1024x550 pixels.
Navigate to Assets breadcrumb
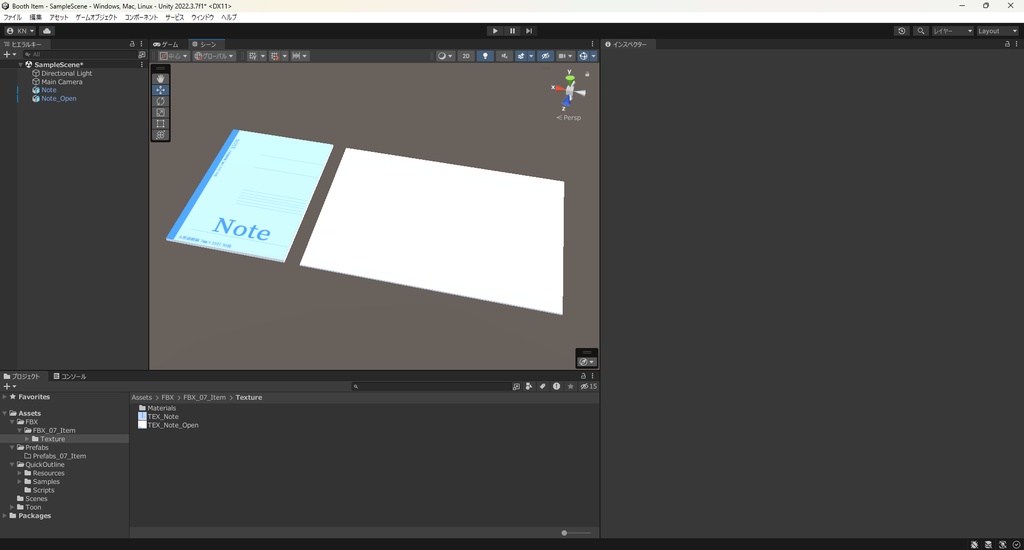pyautogui.click(x=142, y=397)
